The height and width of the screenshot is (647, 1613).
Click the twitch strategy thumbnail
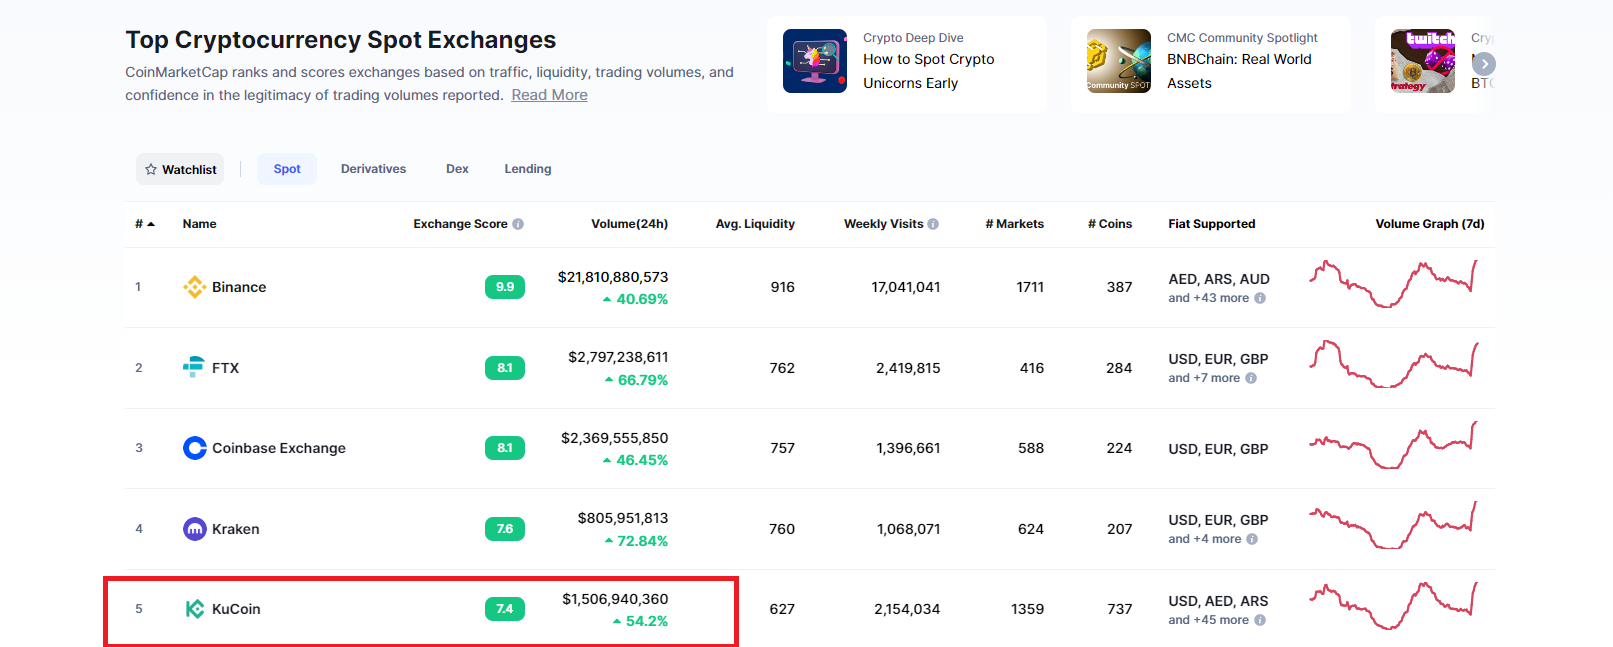[x=1423, y=61]
